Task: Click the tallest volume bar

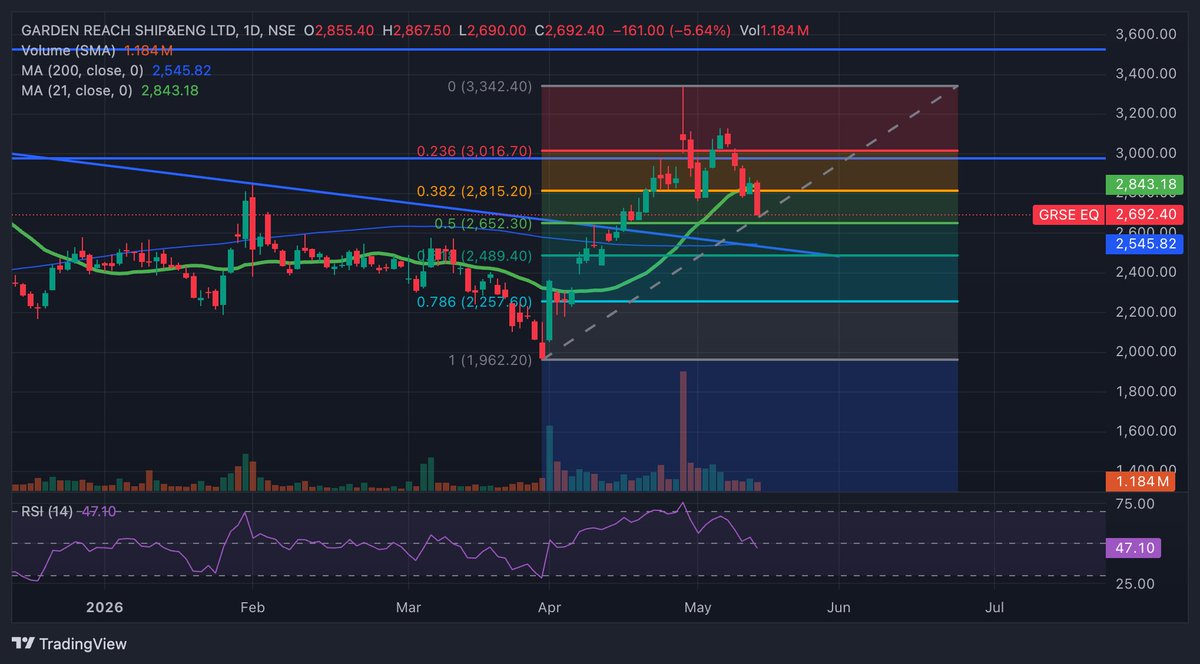Action: click(x=683, y=431)
